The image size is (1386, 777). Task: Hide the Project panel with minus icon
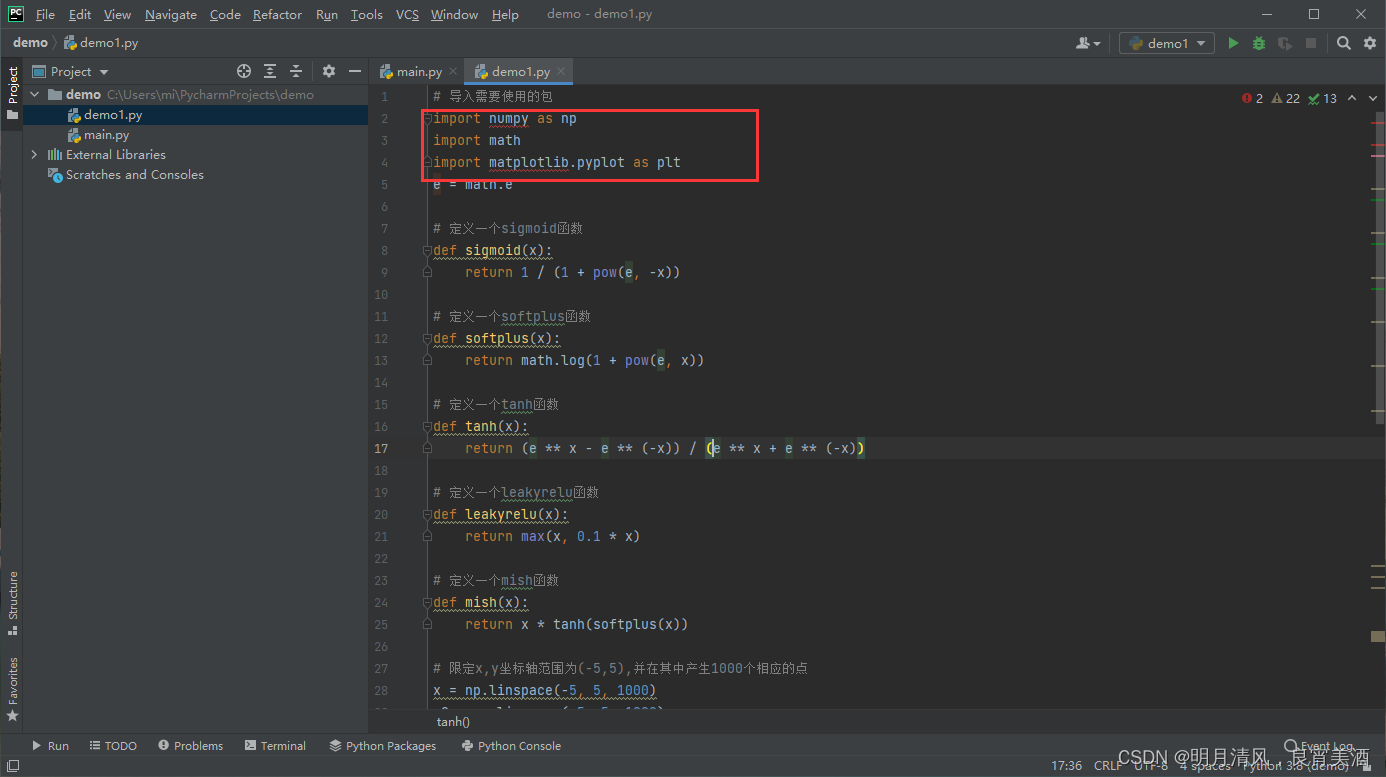pos(355,71)
